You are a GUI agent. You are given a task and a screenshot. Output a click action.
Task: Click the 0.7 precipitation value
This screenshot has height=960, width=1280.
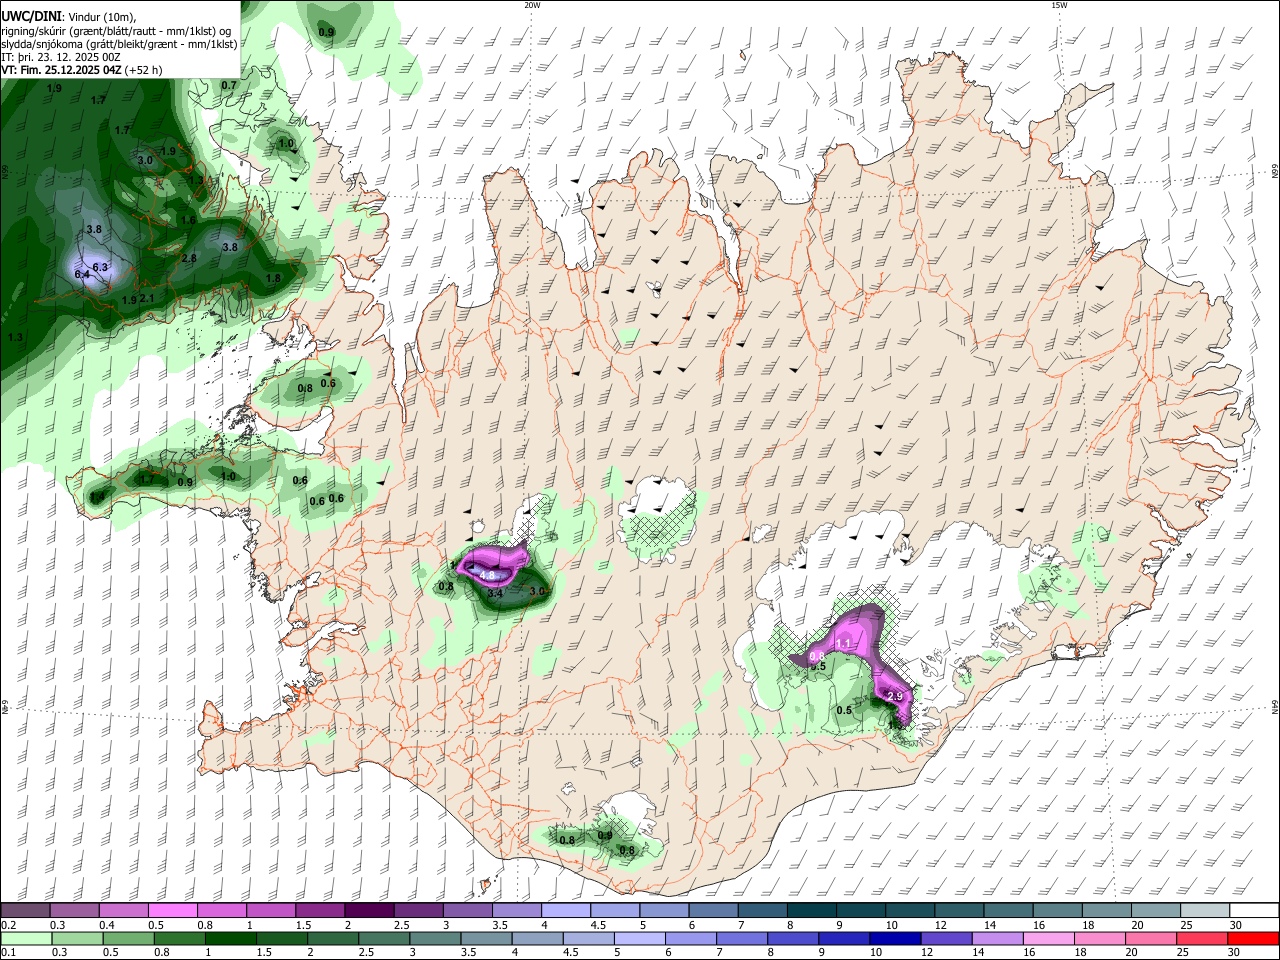(229, 85)
